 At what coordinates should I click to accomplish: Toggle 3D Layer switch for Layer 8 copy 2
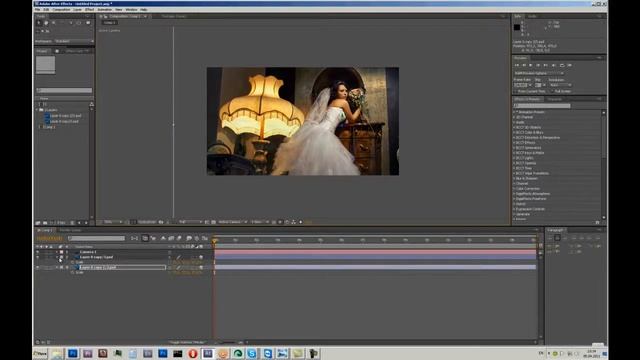click(x=201, y=267)
